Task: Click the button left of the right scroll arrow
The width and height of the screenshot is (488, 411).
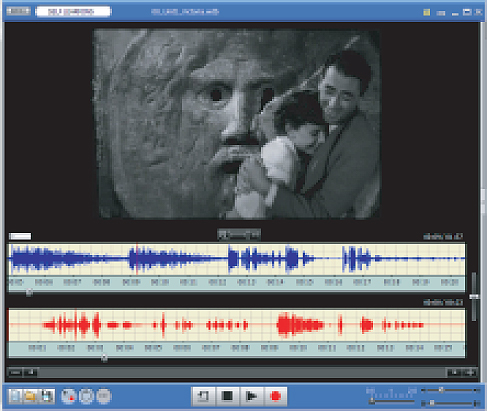Action: [454, 372]
